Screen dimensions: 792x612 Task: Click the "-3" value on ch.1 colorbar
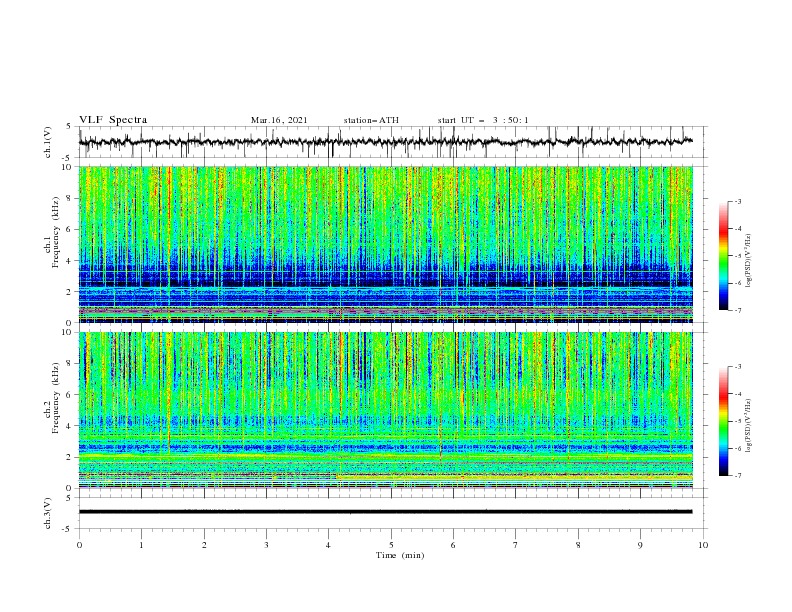pos(738,201)
